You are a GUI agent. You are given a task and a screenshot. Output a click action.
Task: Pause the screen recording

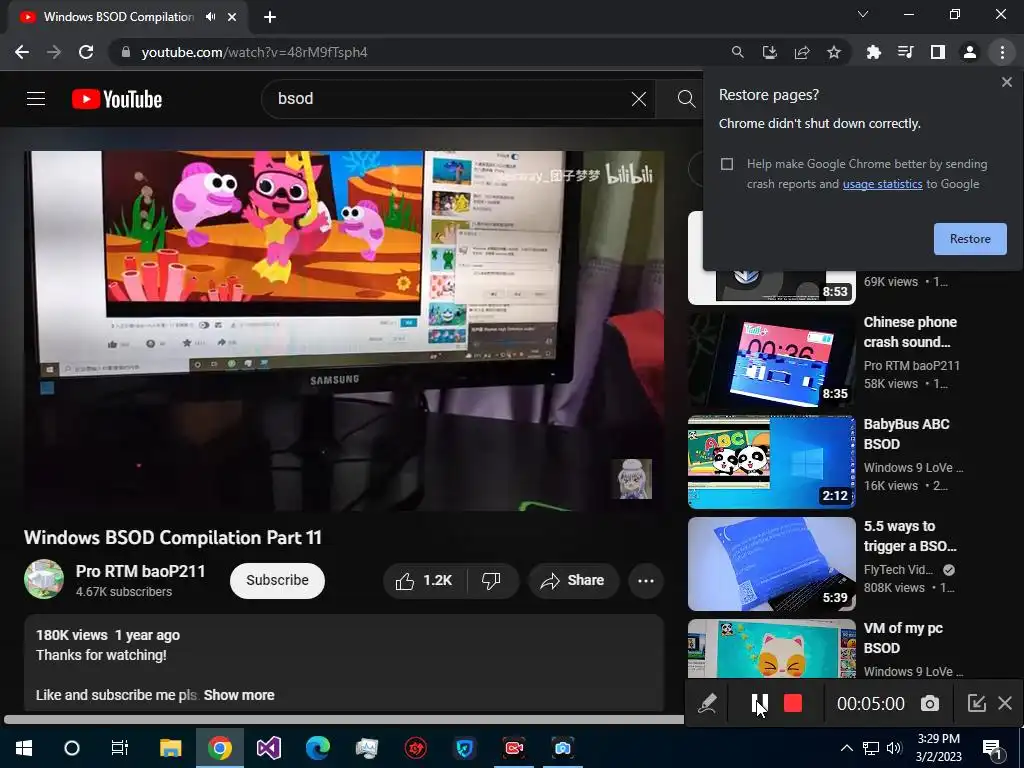tap(760, 703)
